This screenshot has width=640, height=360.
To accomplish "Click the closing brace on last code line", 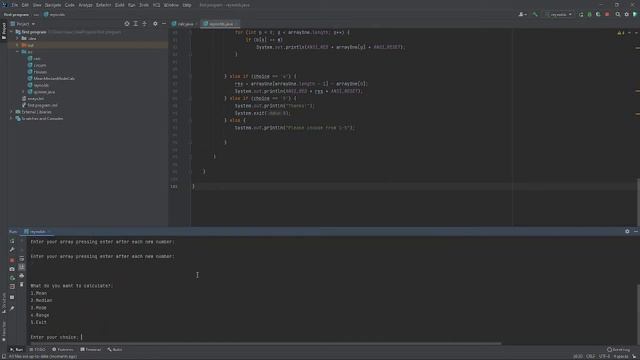I will pos(193,187).
